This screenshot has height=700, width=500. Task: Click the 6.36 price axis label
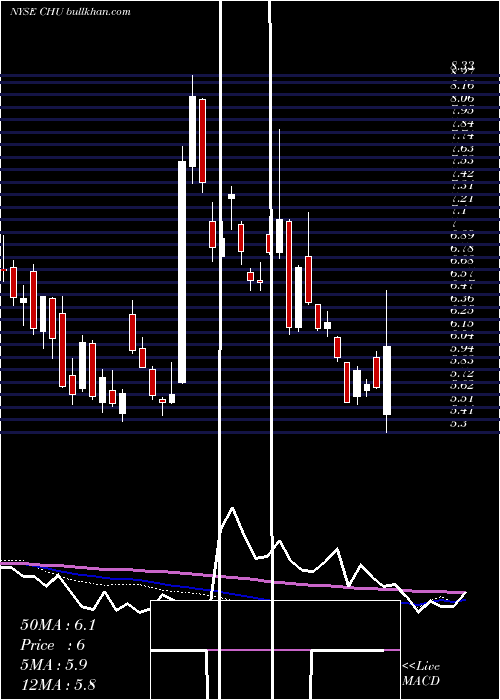pos(462,299)
